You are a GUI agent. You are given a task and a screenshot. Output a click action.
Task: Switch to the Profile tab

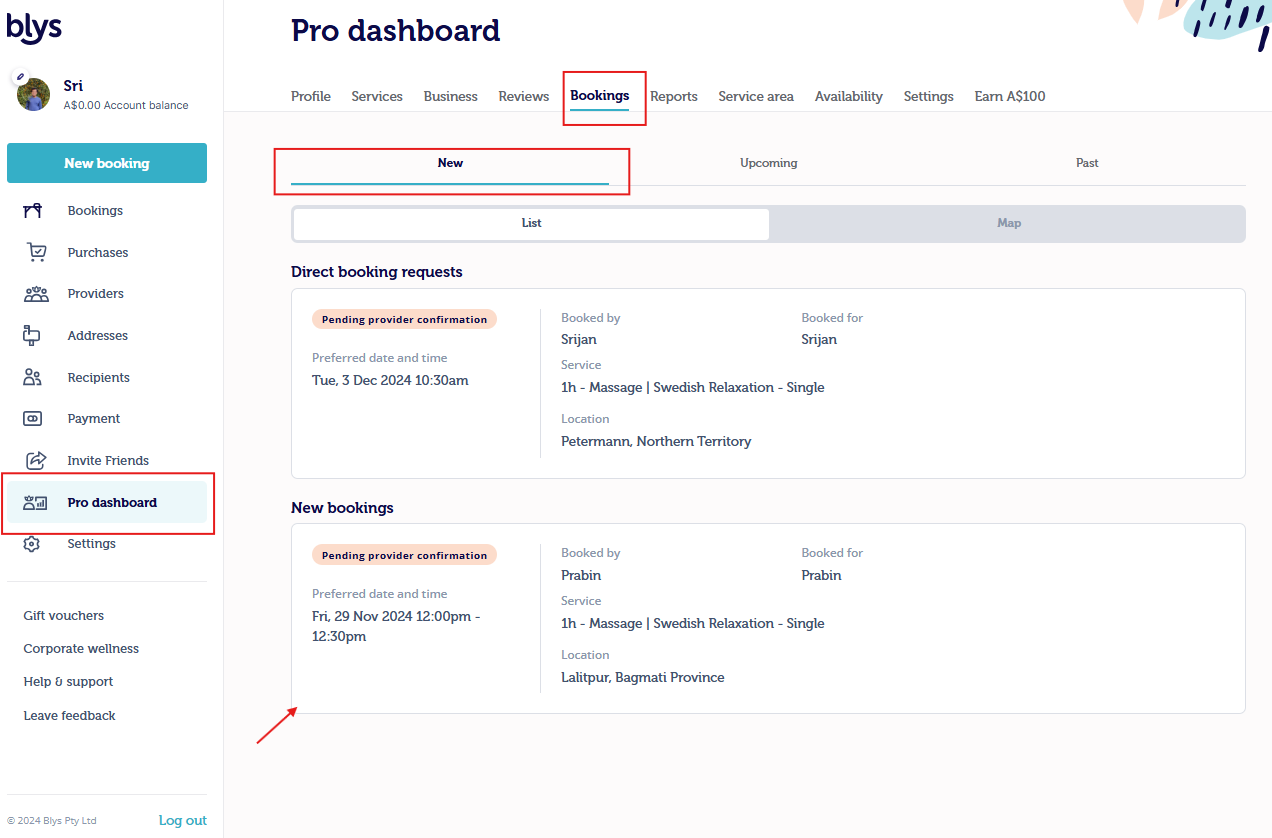311,97
